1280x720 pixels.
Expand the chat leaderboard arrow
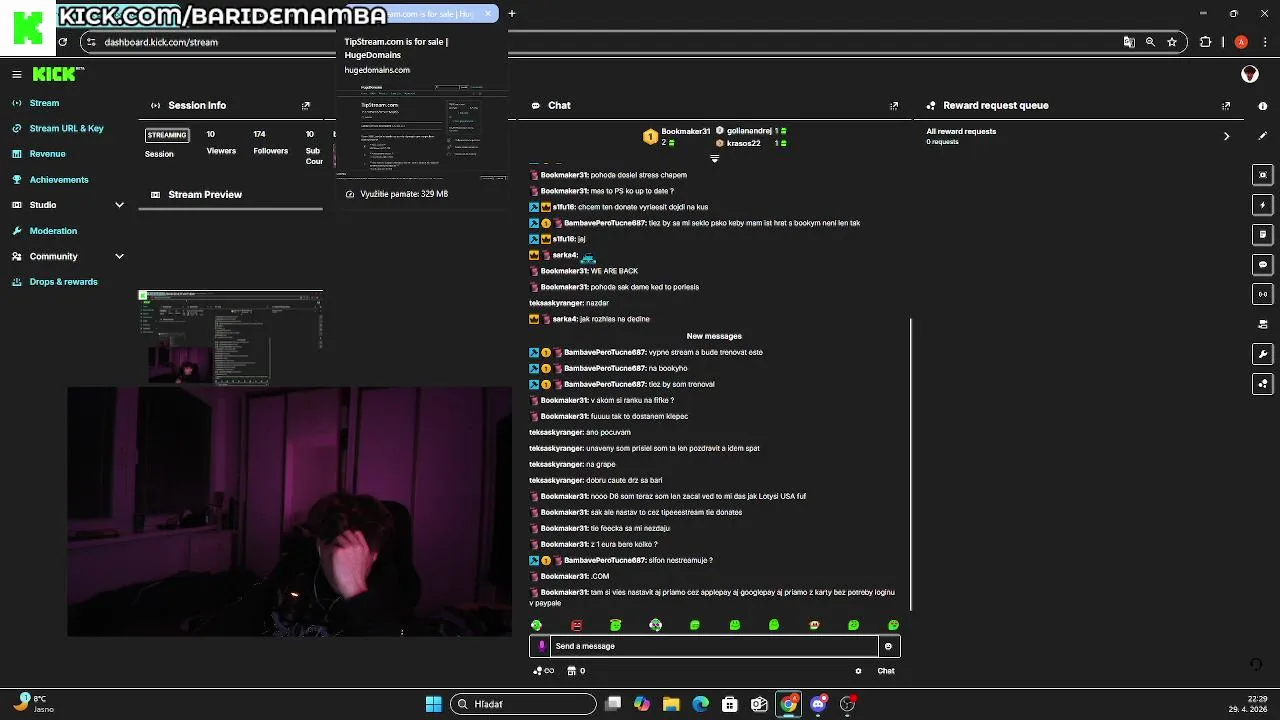pyautogui.click(x=714, y=158)
